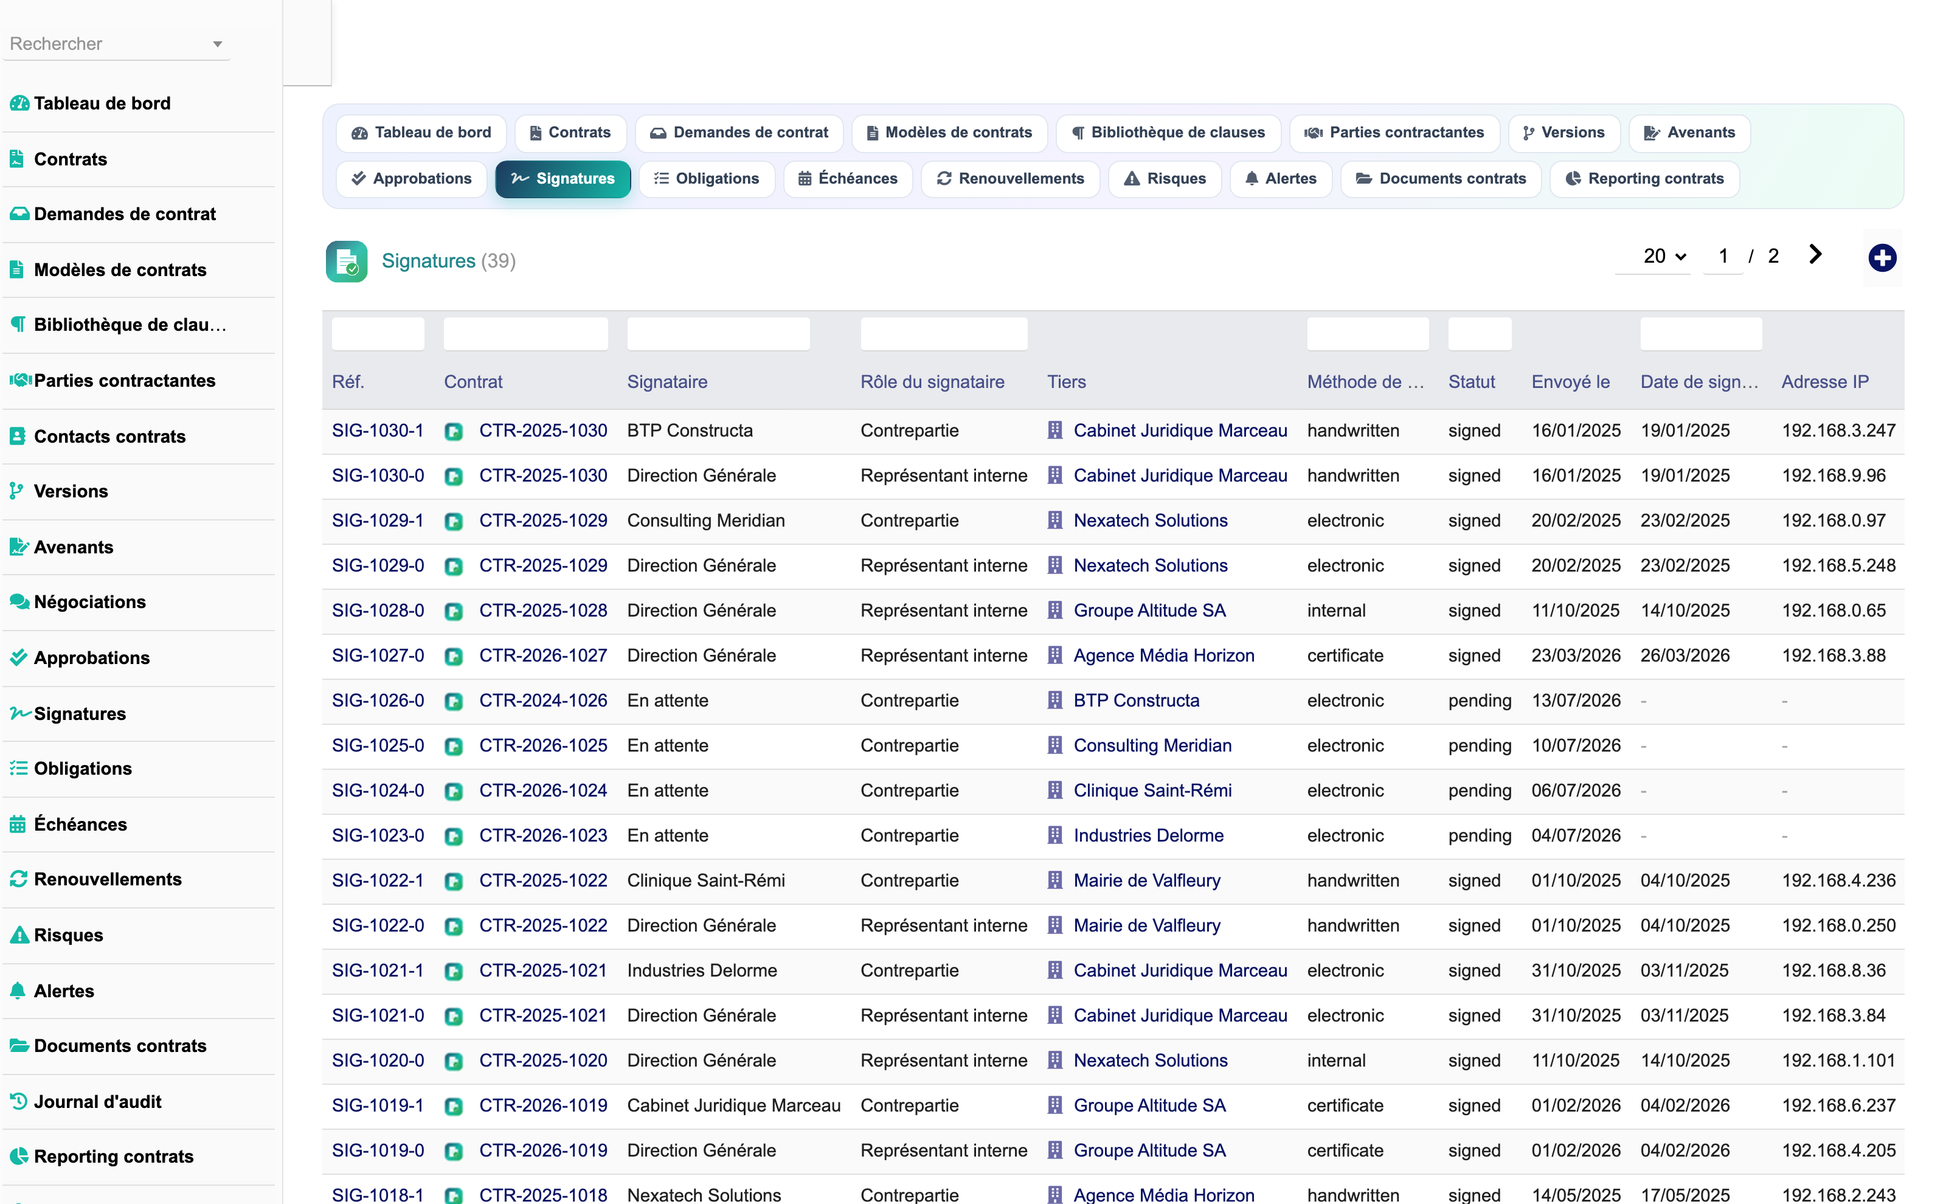
Task: Click the Signataire filter input field
Action: tap(718, 334)
